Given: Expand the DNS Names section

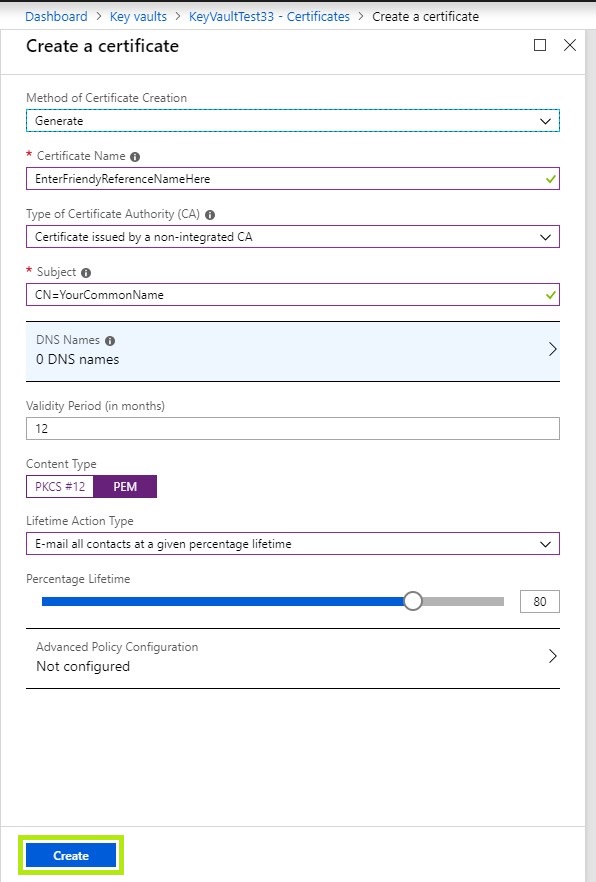Looking at the screenshot, I should 292,352.
